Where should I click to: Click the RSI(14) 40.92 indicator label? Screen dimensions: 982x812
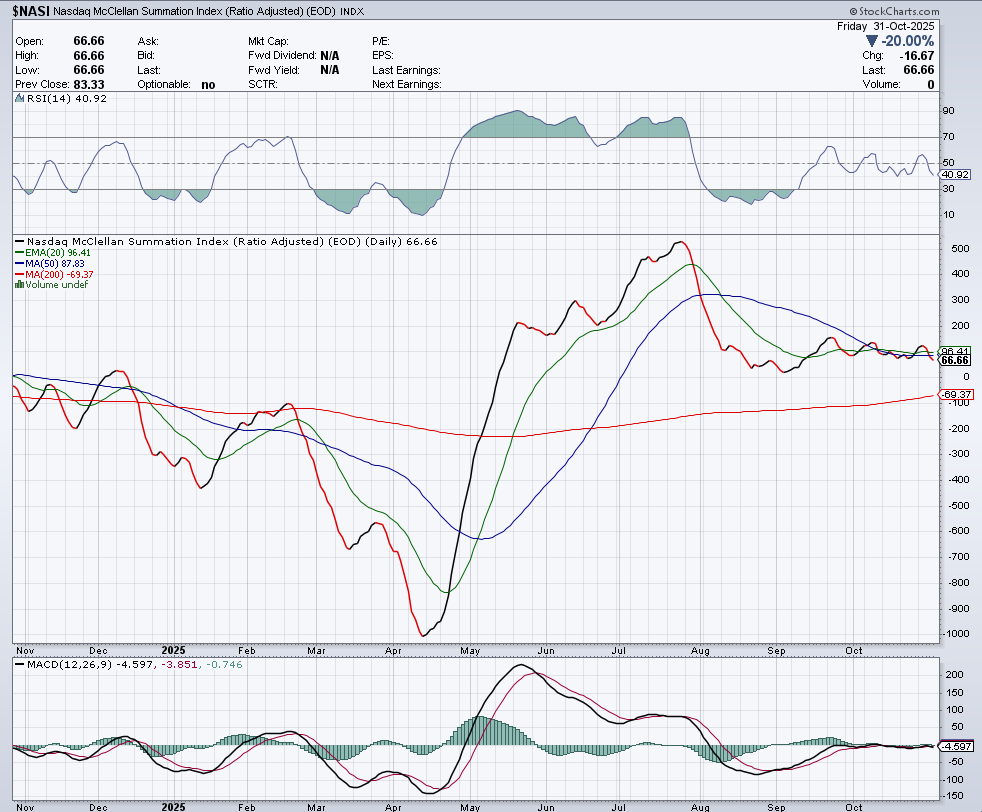coord(67,98)
